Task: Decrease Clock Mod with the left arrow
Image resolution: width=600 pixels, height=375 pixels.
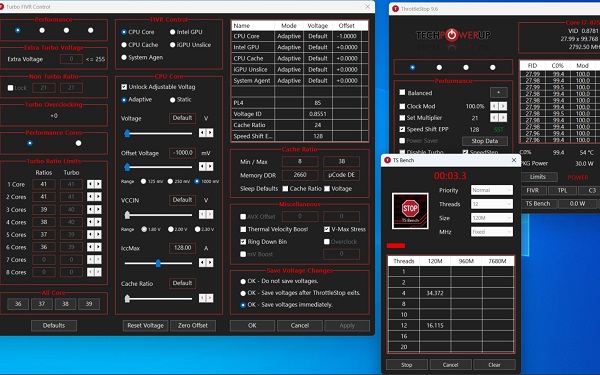Action: [x=494, y=106]
